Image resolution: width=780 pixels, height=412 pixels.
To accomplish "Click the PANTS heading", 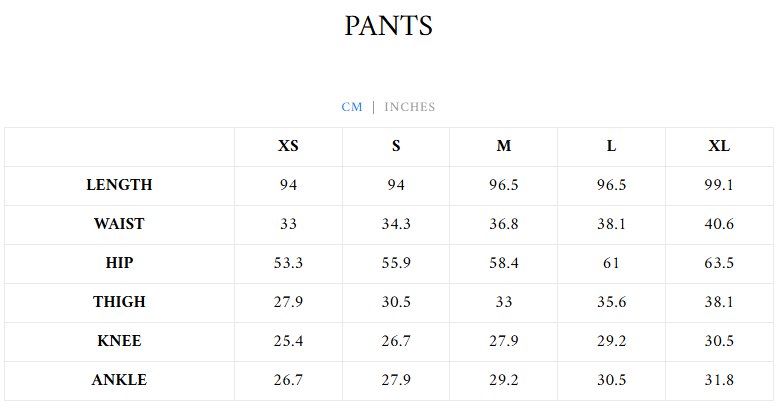I will click(389, 26).
